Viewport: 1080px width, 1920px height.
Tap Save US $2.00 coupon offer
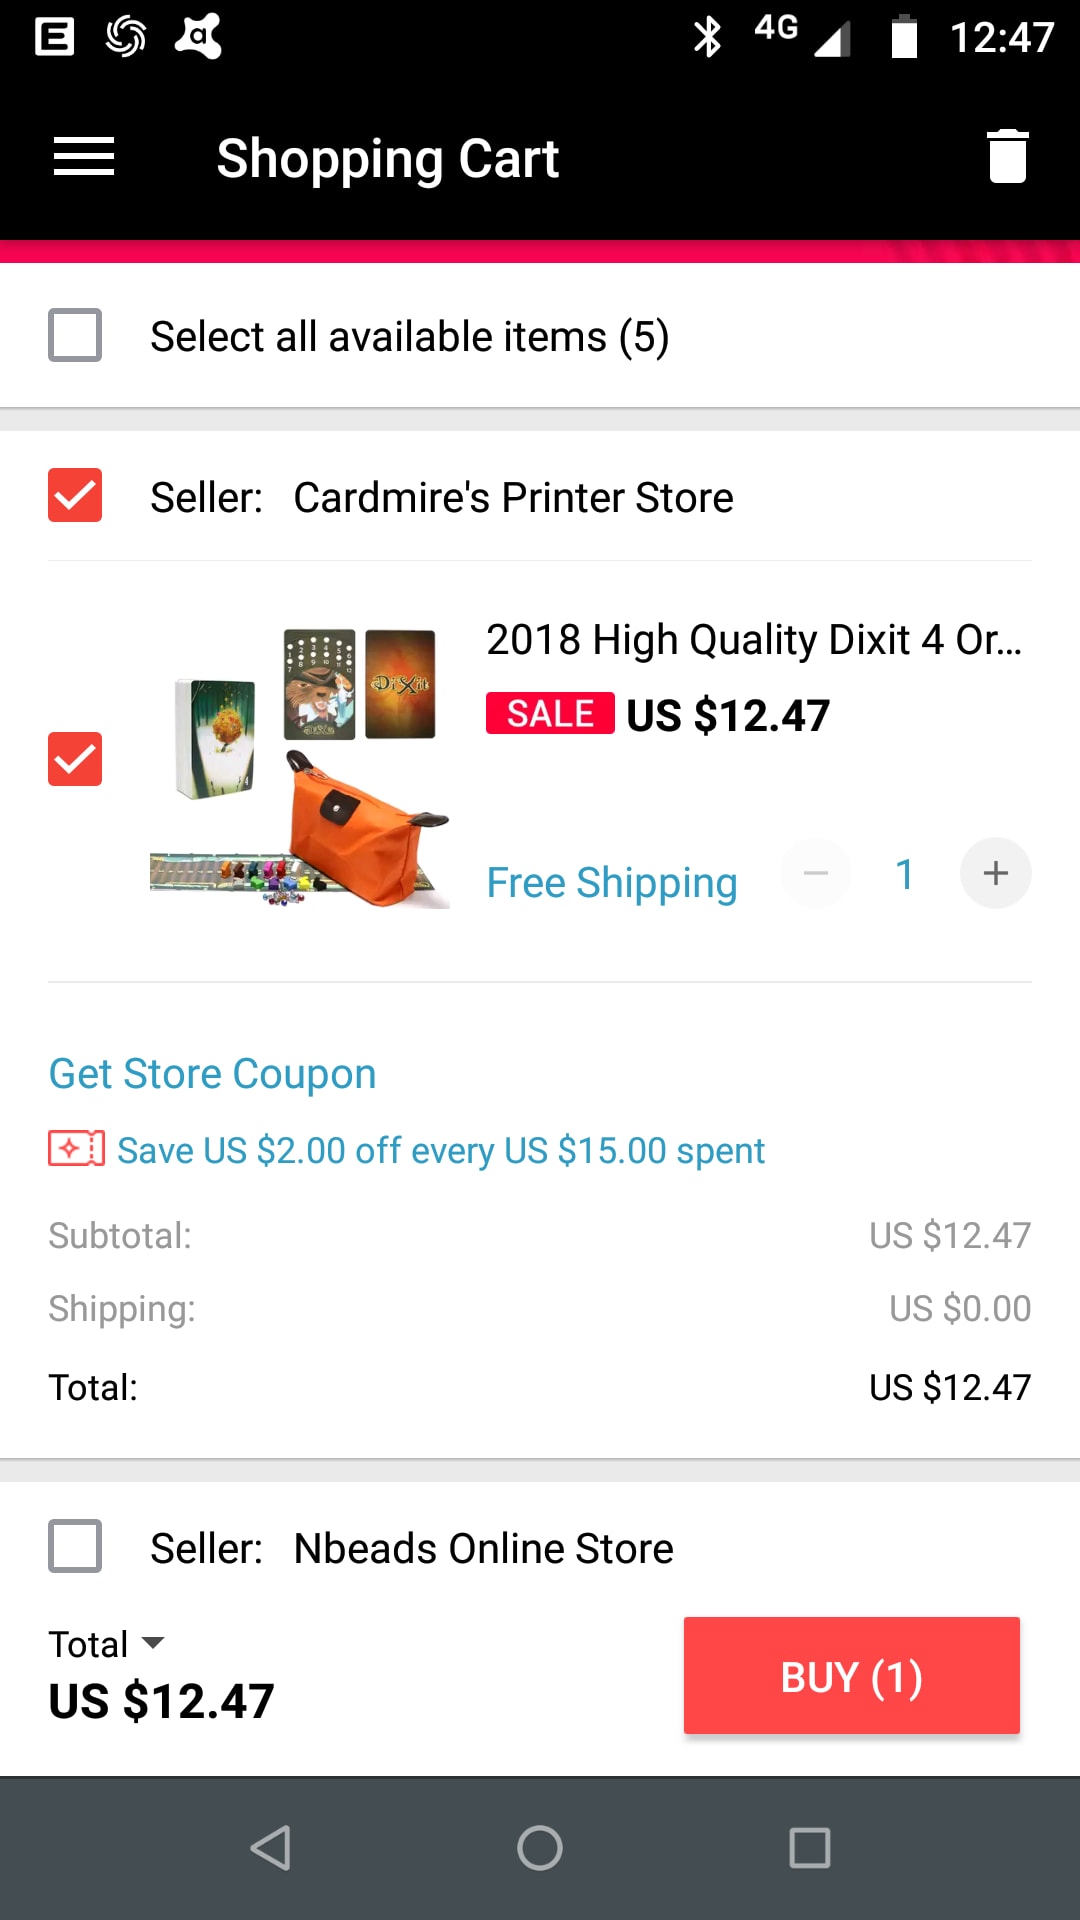coord(441,1150)
